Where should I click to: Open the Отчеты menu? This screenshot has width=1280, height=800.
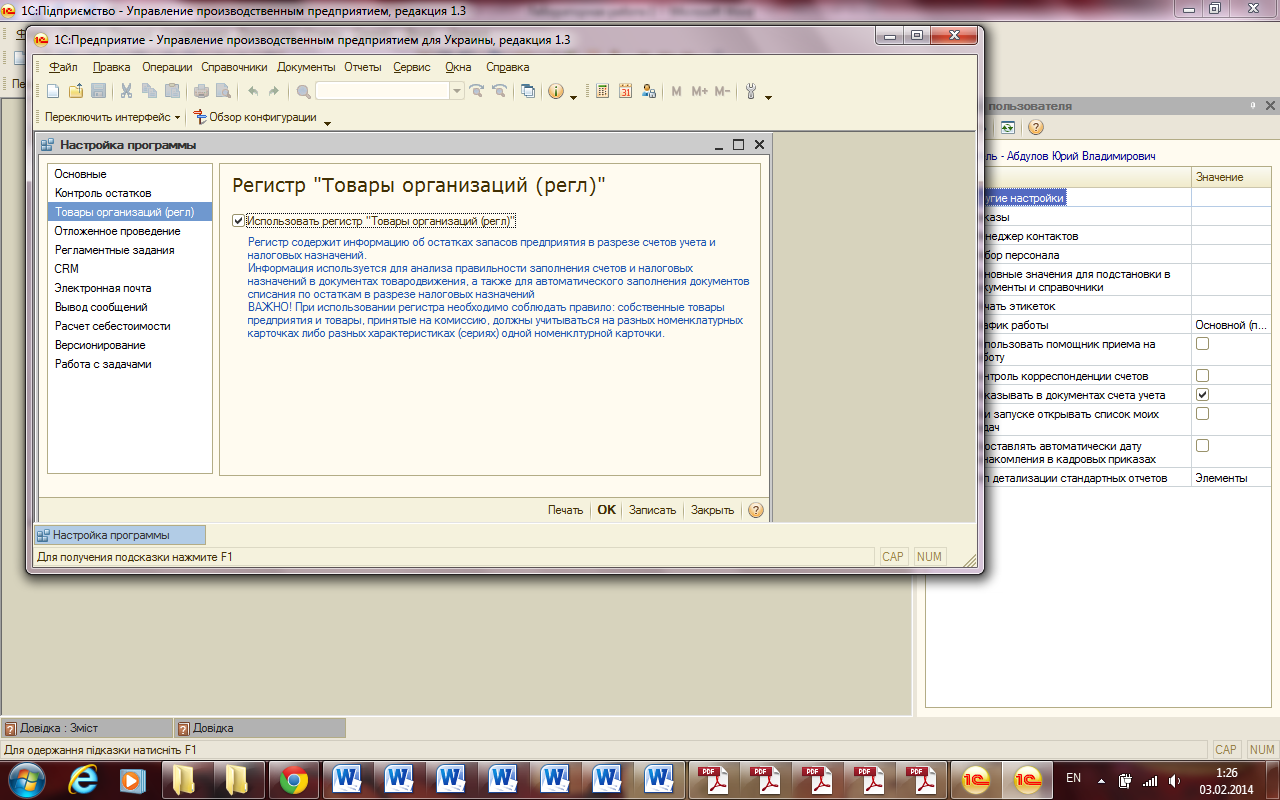point(363,67)
